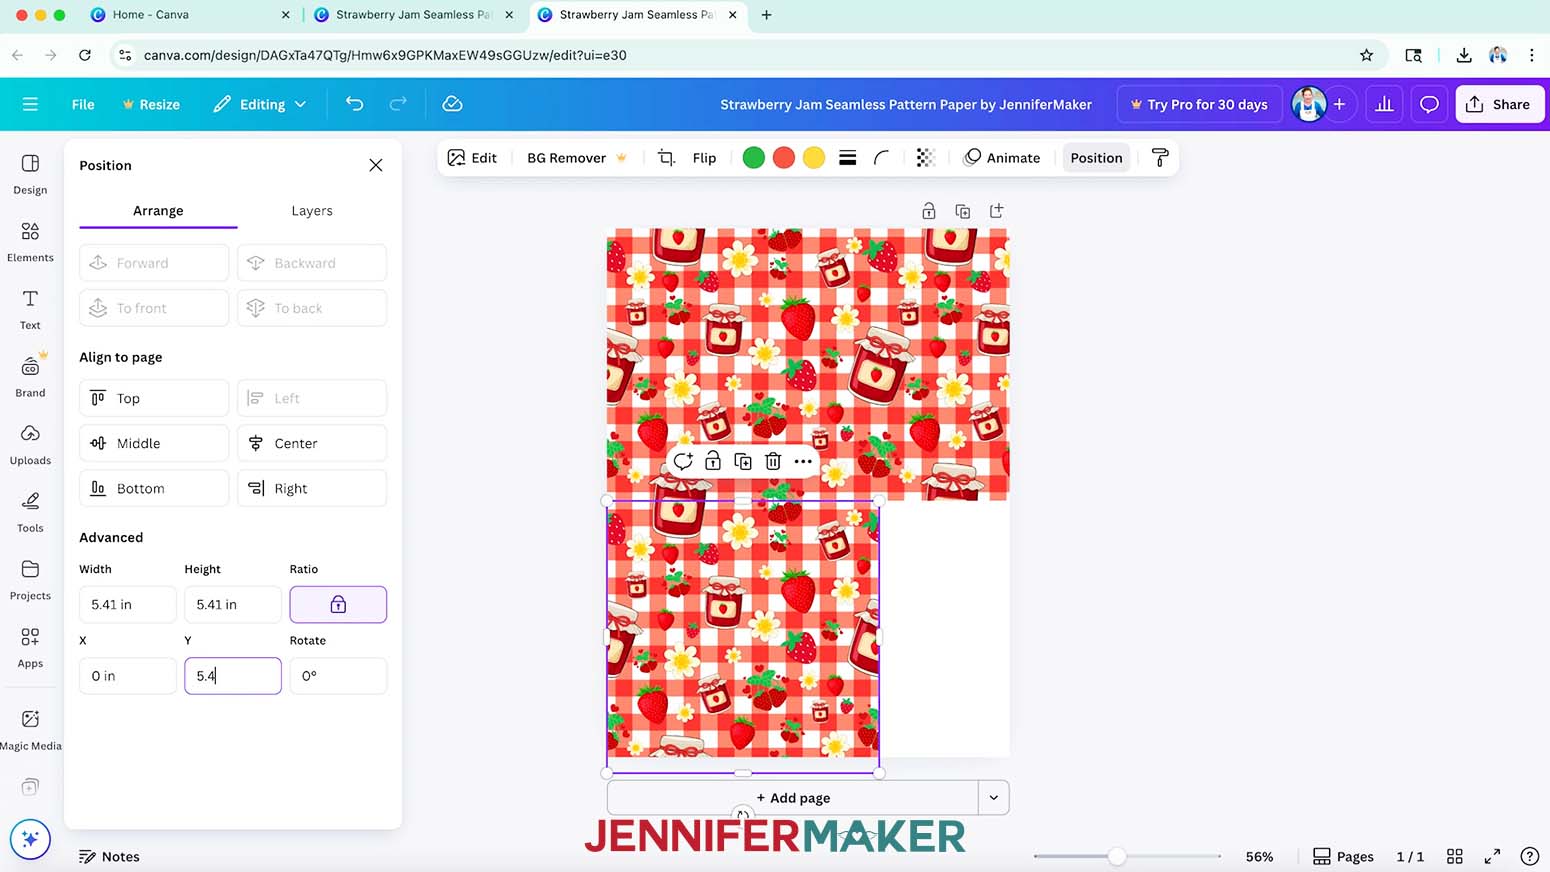
Task: Open the yellow color swatch
Action: [x=814, y=158]
